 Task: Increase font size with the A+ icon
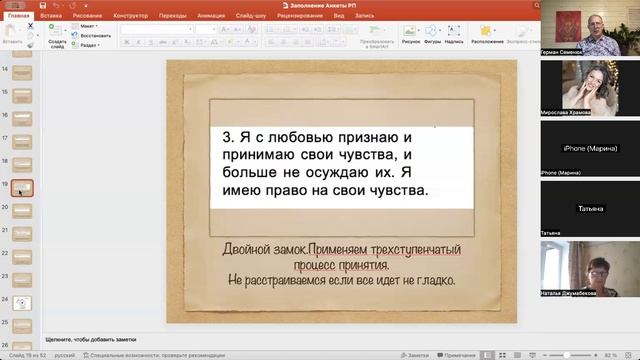coord(225,29)
